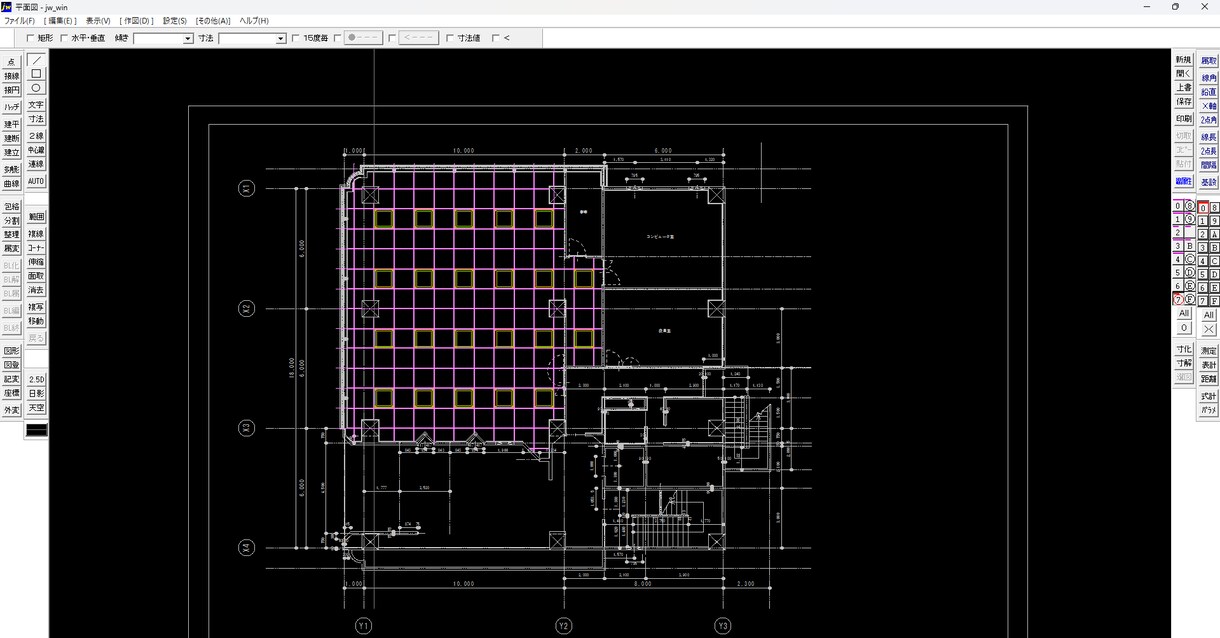Select the circle (○) drawing tool
This screenshot has height=638, width=1220.
(36, 88)
